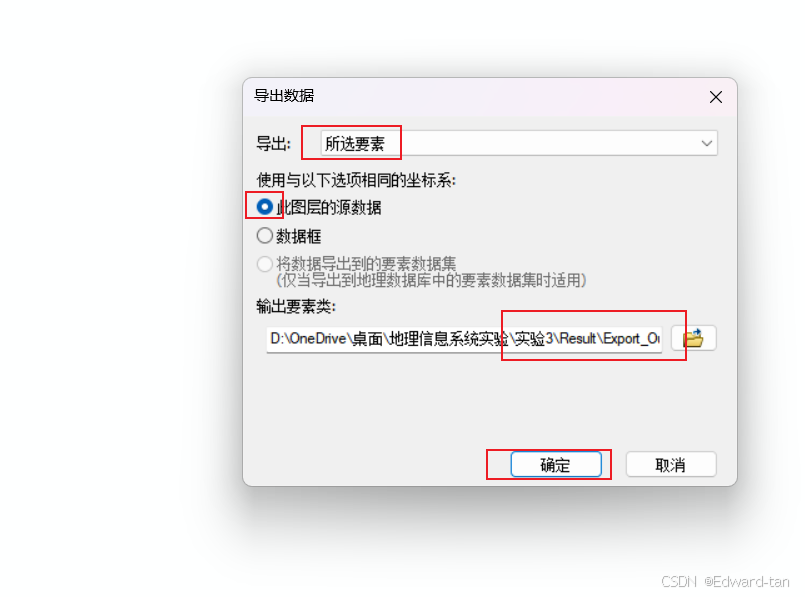Screen dimensions: 805x597
Task: Click the 导出: label beside combo box
Action: pos(274,144)
